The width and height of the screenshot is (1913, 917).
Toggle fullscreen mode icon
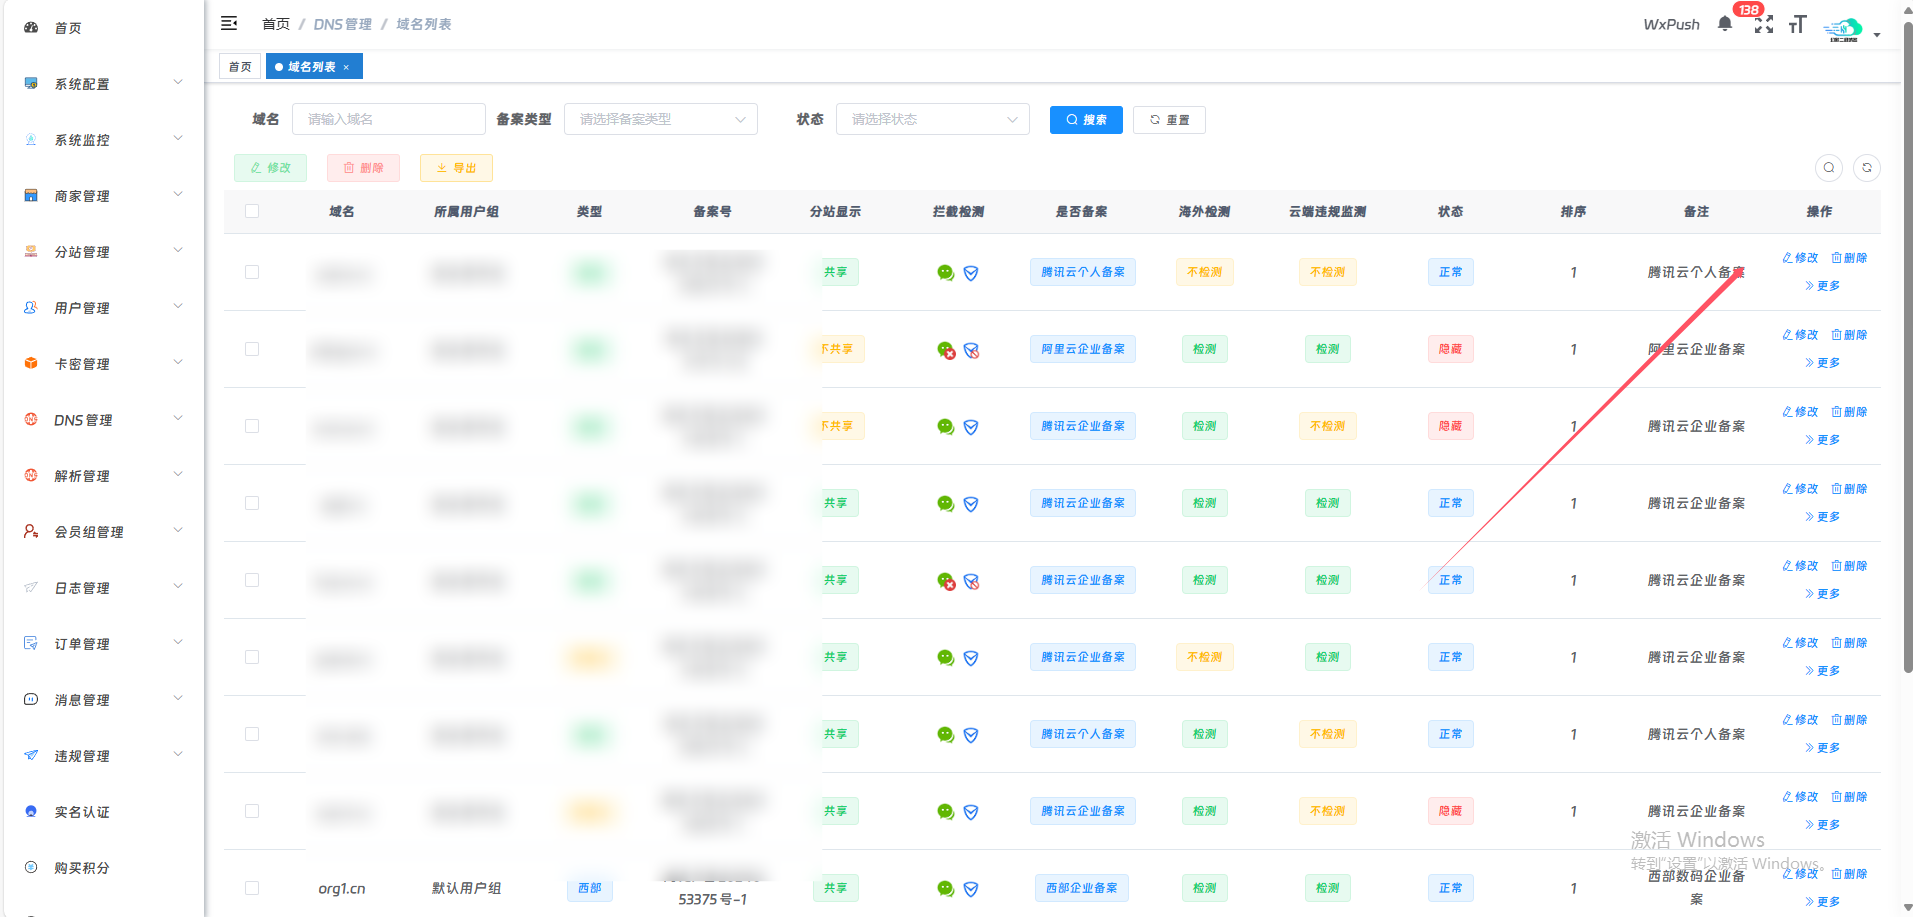click(x=1764, y=24)
